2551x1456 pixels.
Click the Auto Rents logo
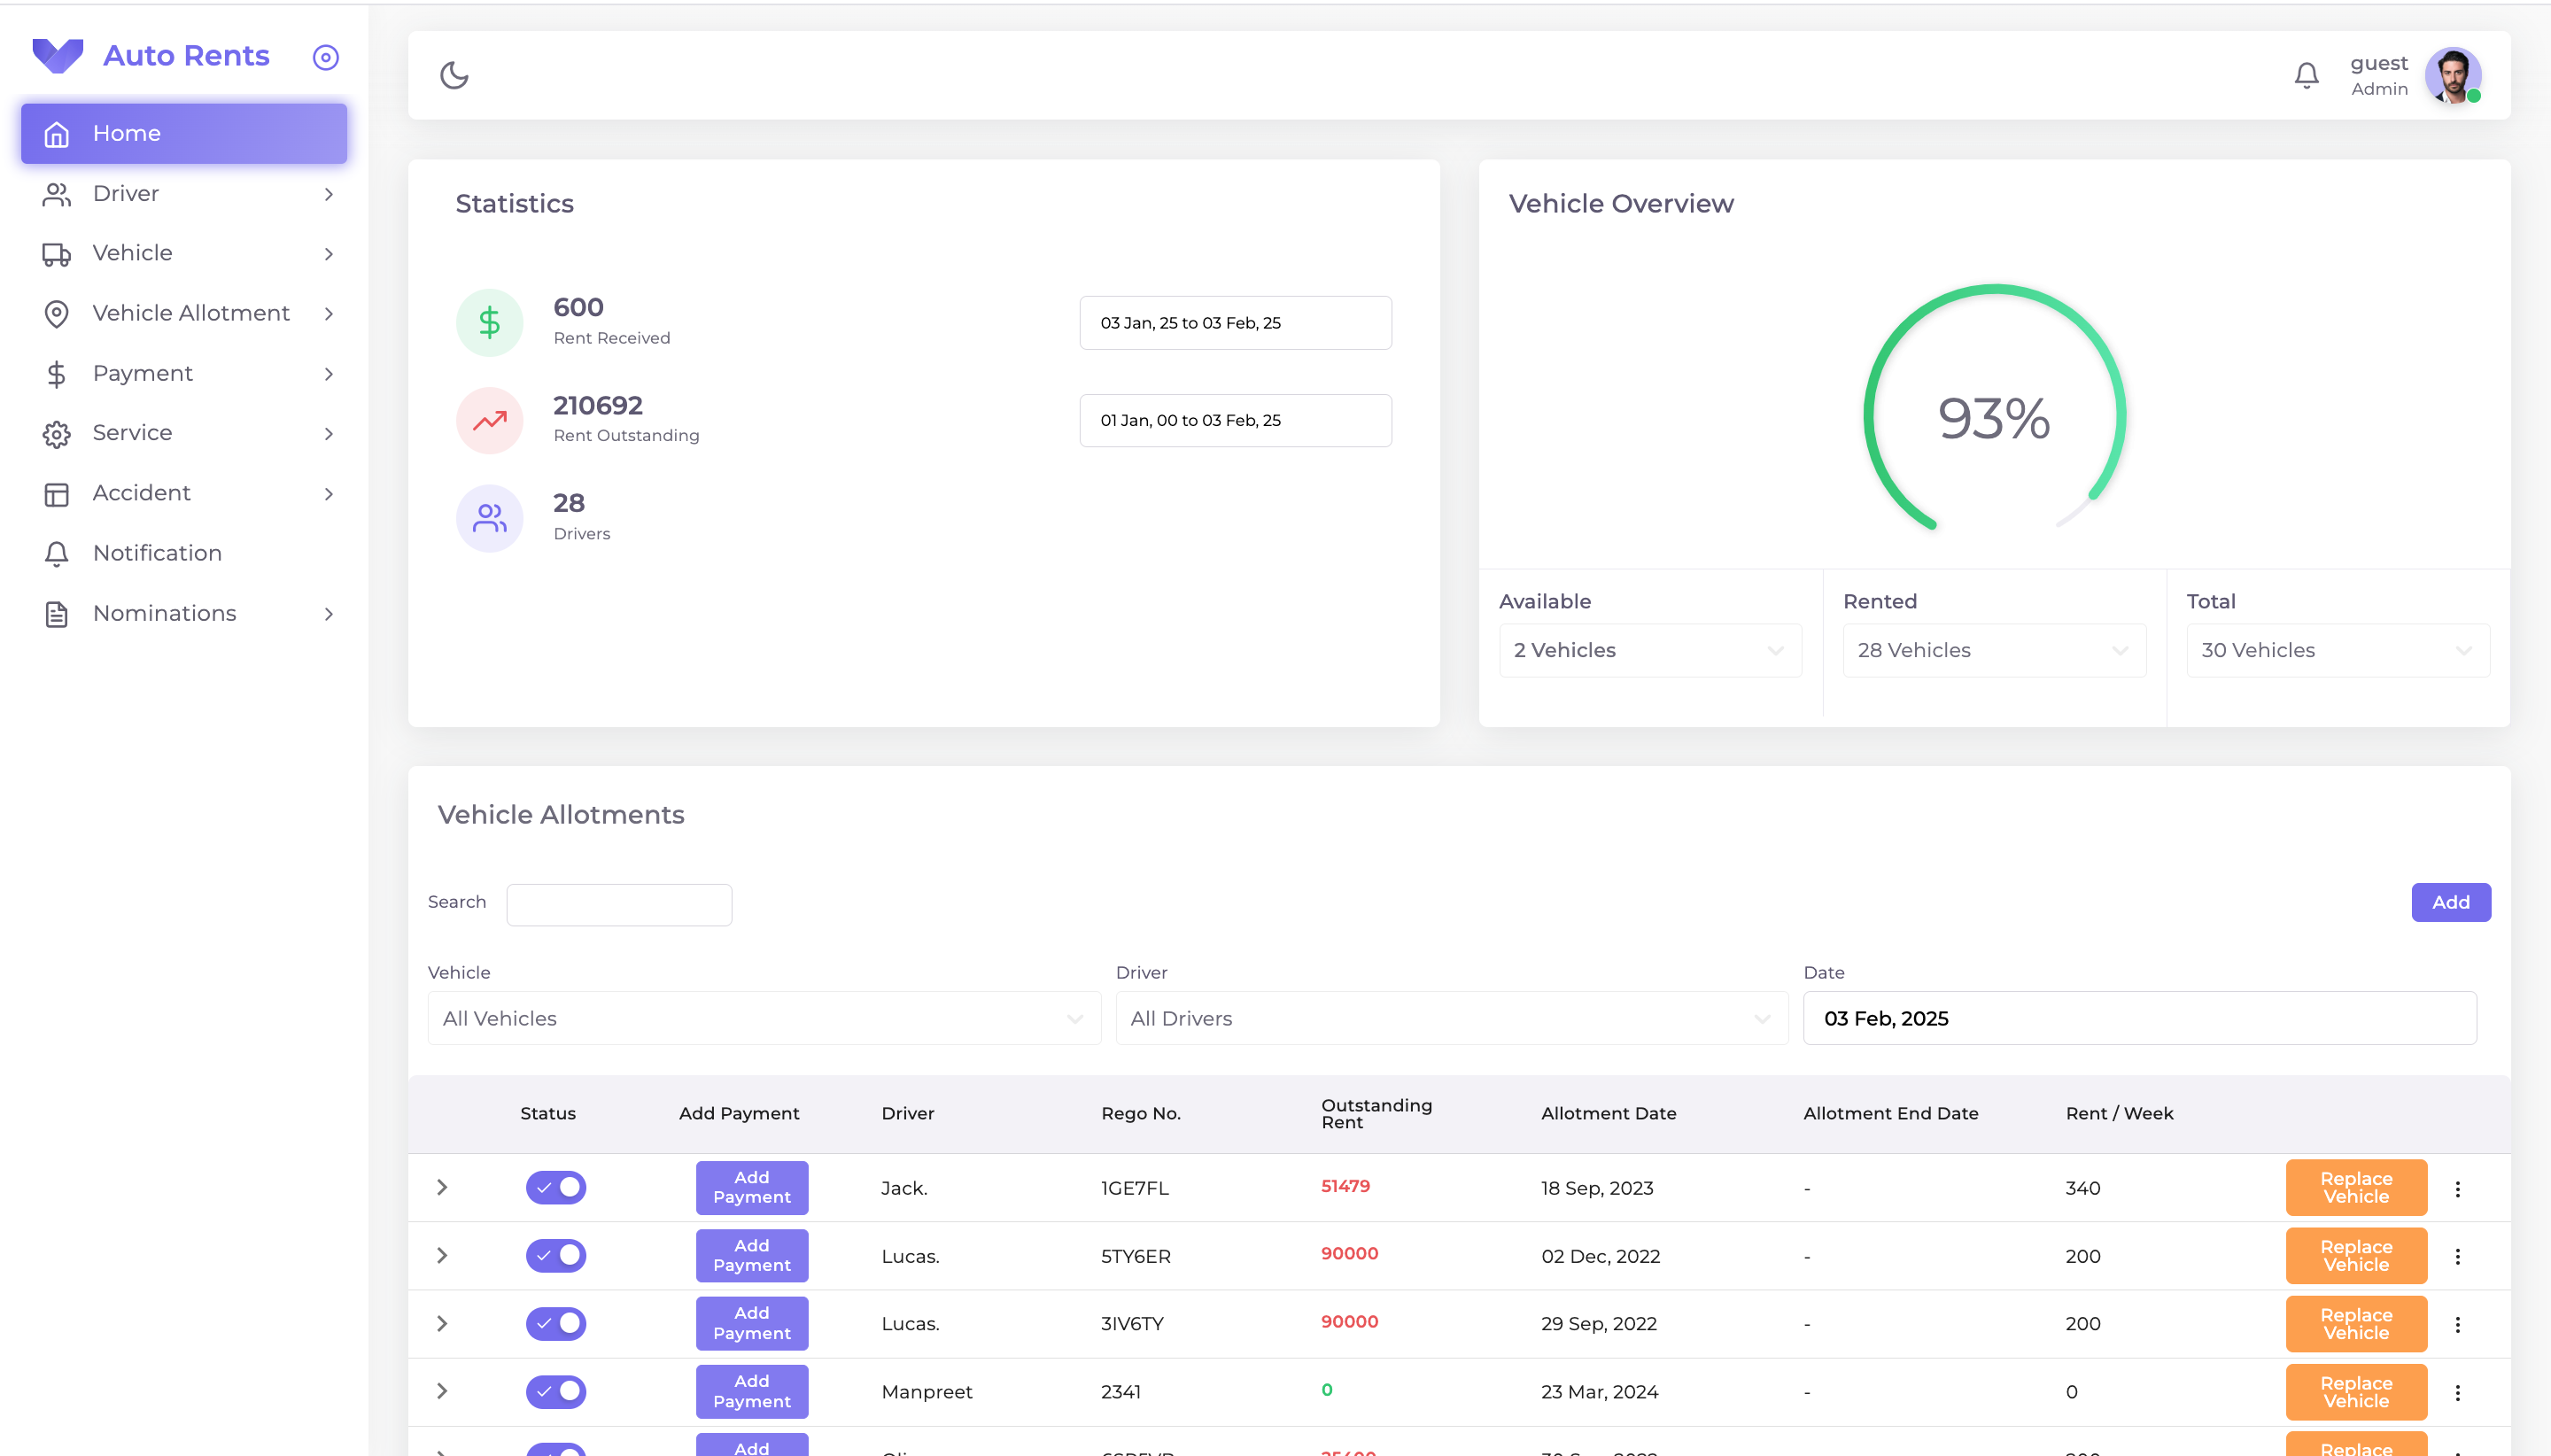click(58, 55)
